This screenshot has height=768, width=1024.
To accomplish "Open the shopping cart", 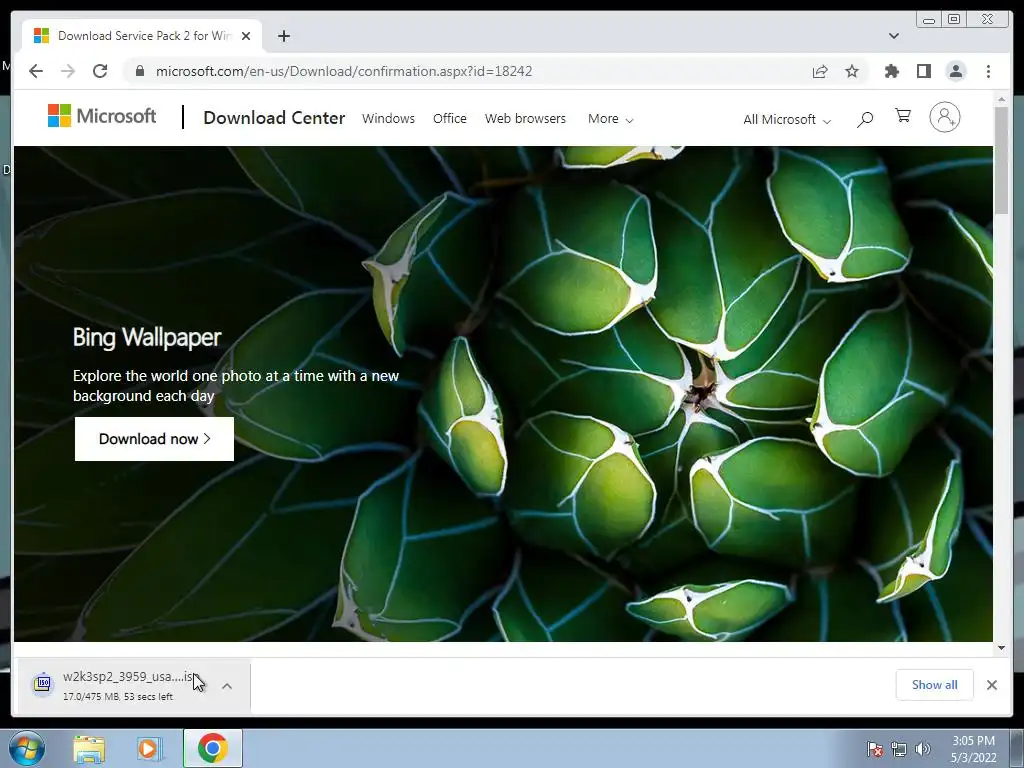I will [x=903, y=116].
